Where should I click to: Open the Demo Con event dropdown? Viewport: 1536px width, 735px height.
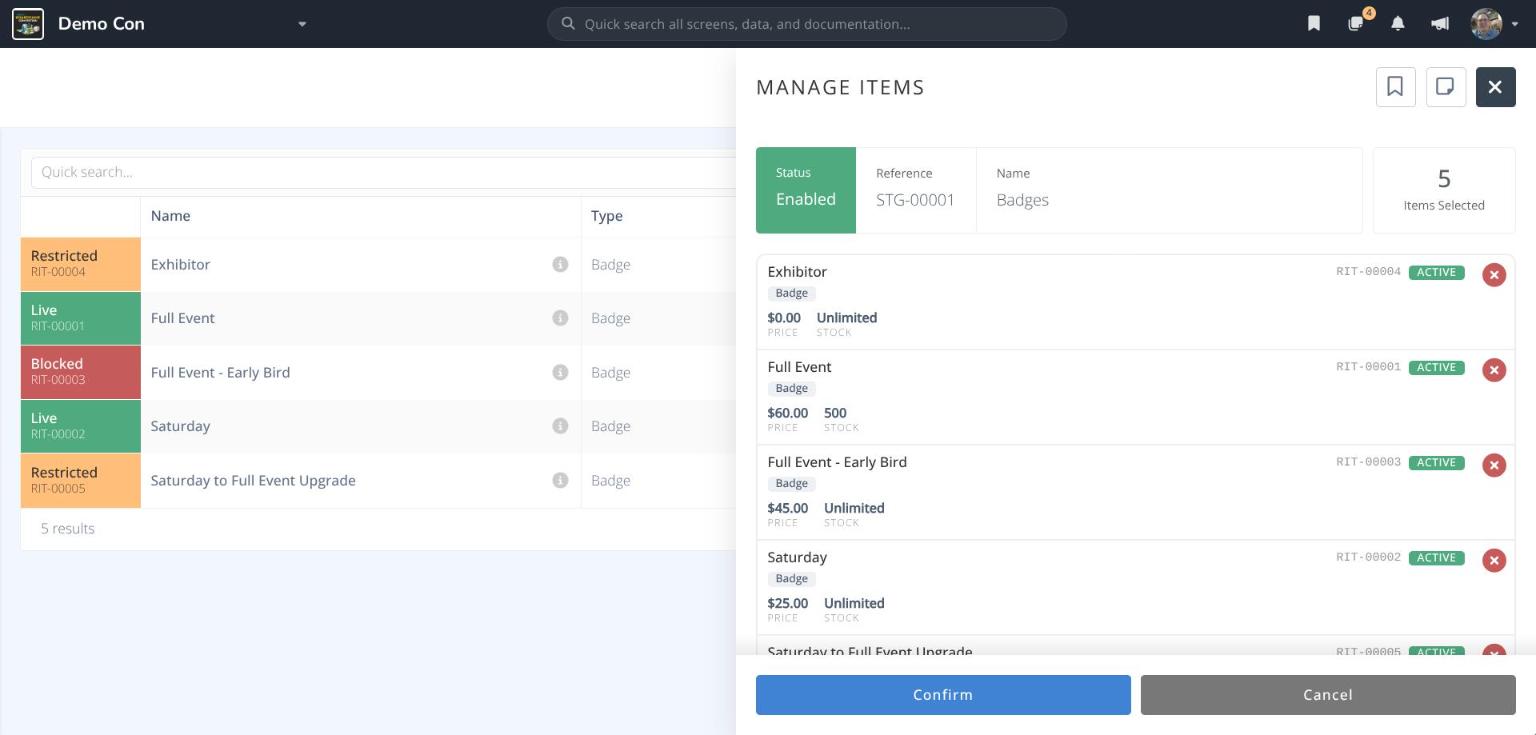tap(302, 24)
